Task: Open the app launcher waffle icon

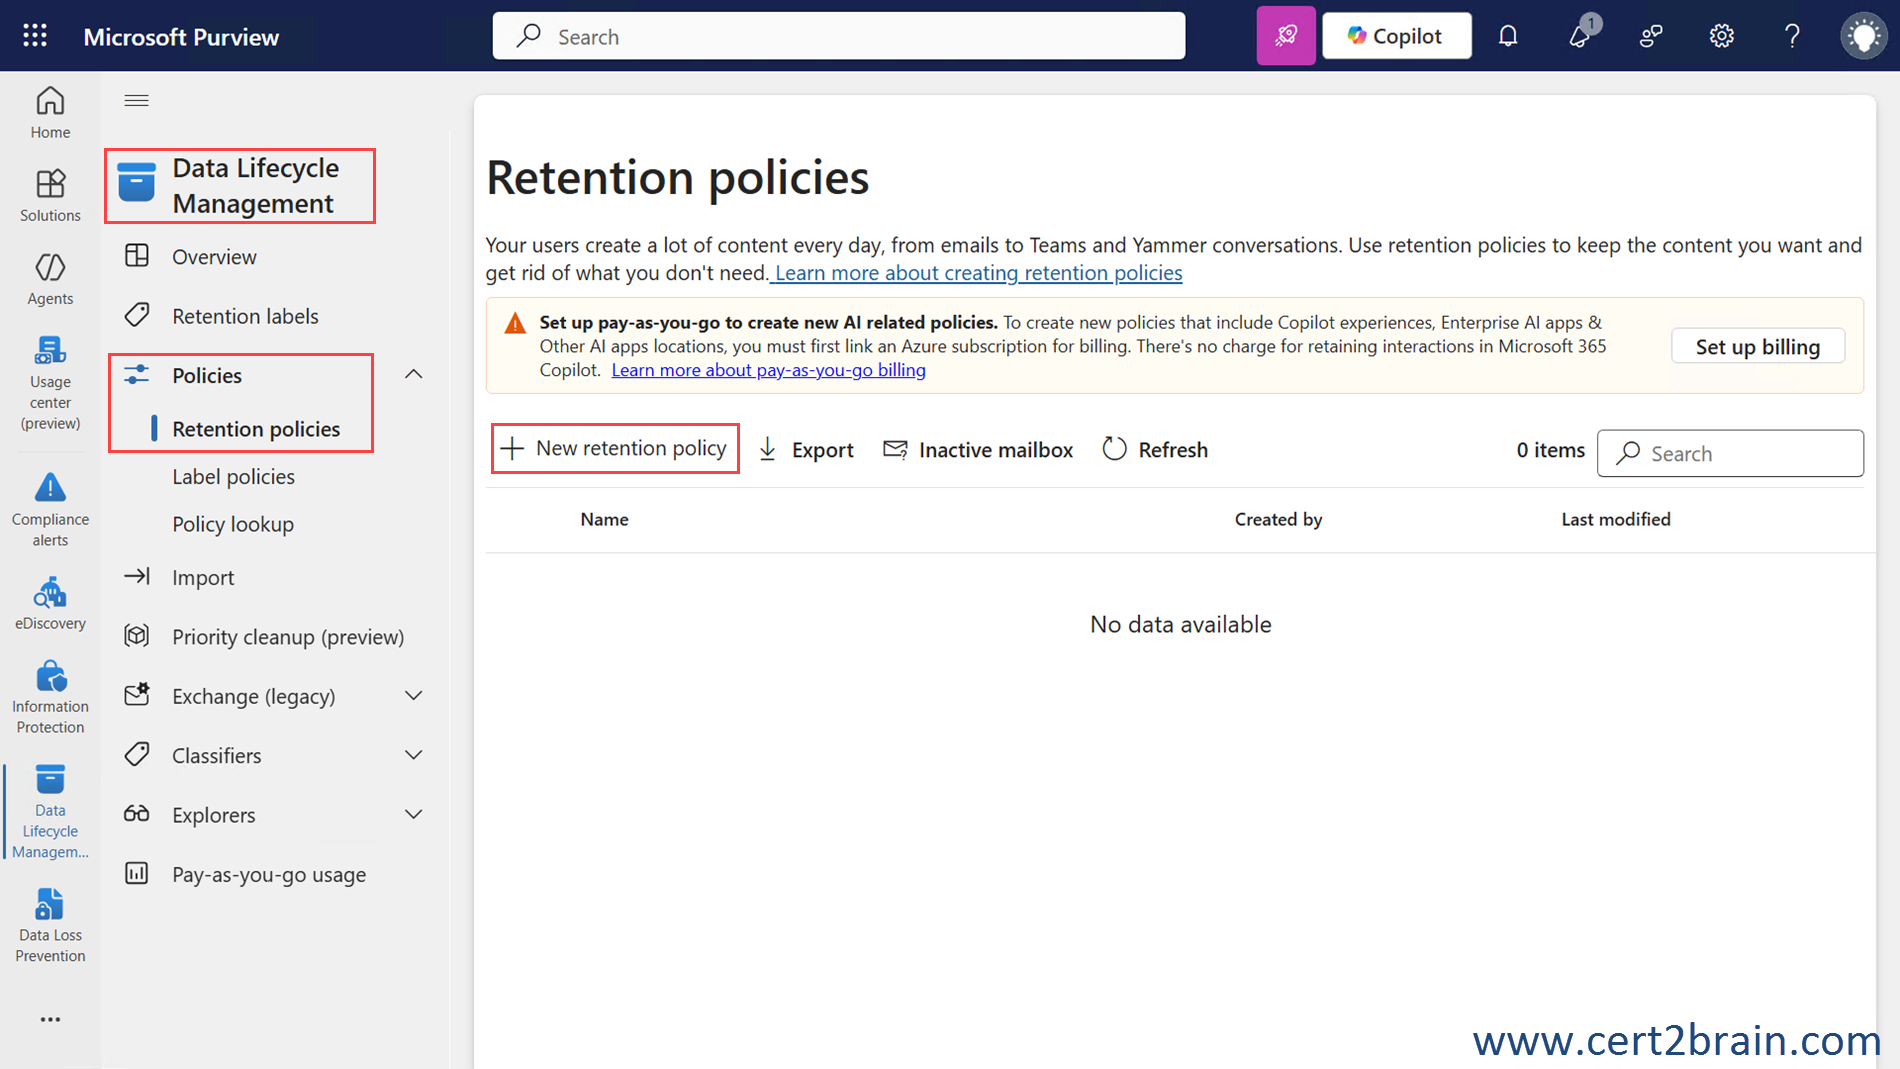Action: point(35,36)
